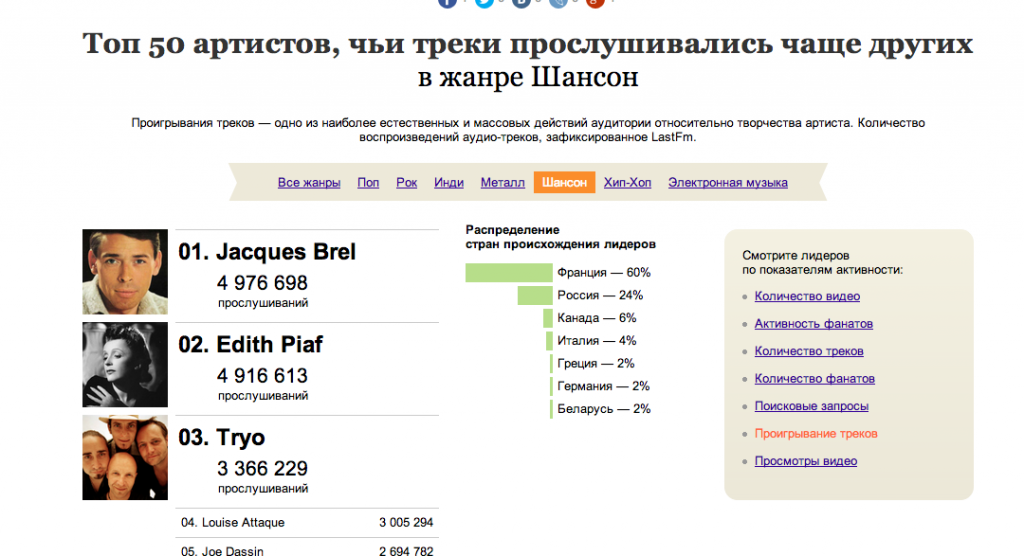Open the Хип-Хоп genre tab
Image resolution: width=1024 pixels, height=556 pixels.
pos(627,183)
